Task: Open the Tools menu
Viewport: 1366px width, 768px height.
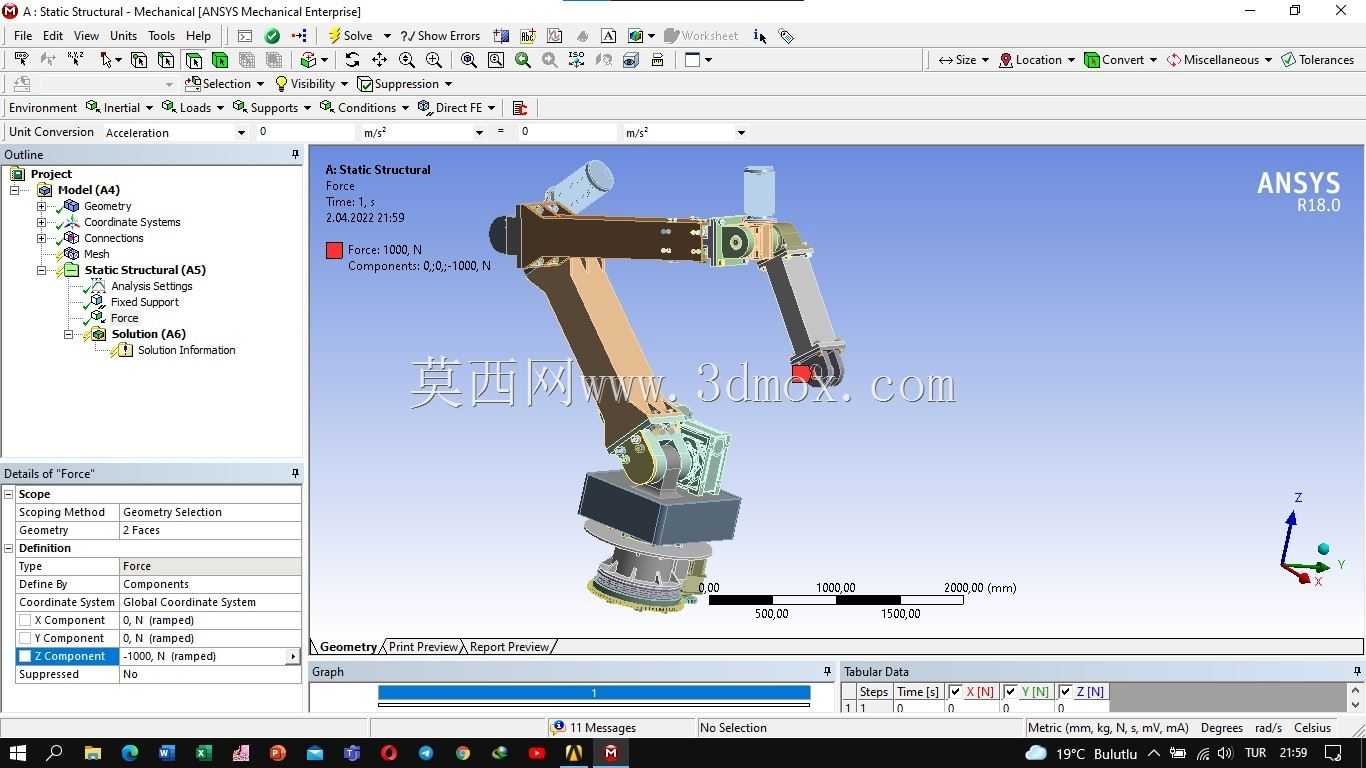Action: (161, 36)
